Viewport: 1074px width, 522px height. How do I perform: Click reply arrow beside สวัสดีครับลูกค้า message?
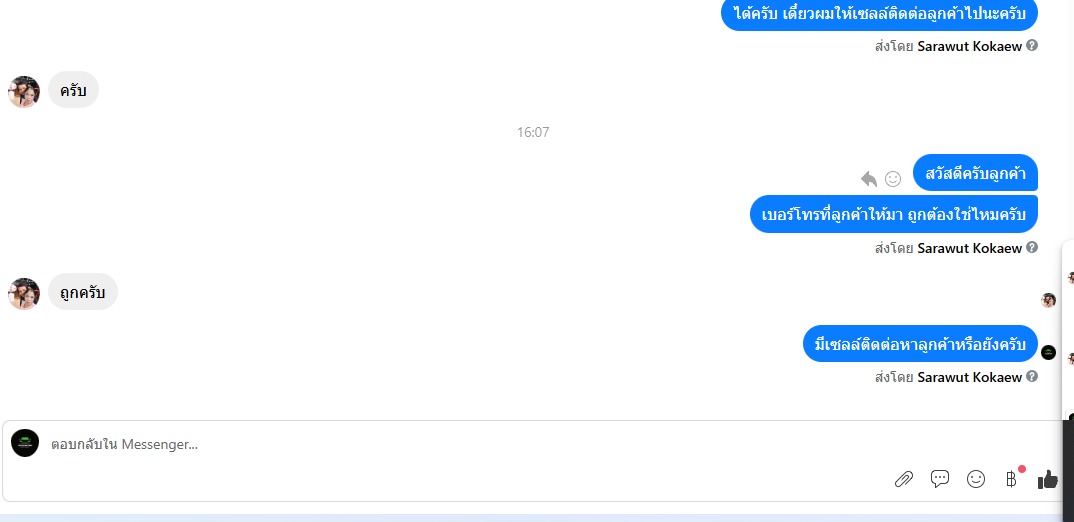pyautogui.click(x=869, y=179)
